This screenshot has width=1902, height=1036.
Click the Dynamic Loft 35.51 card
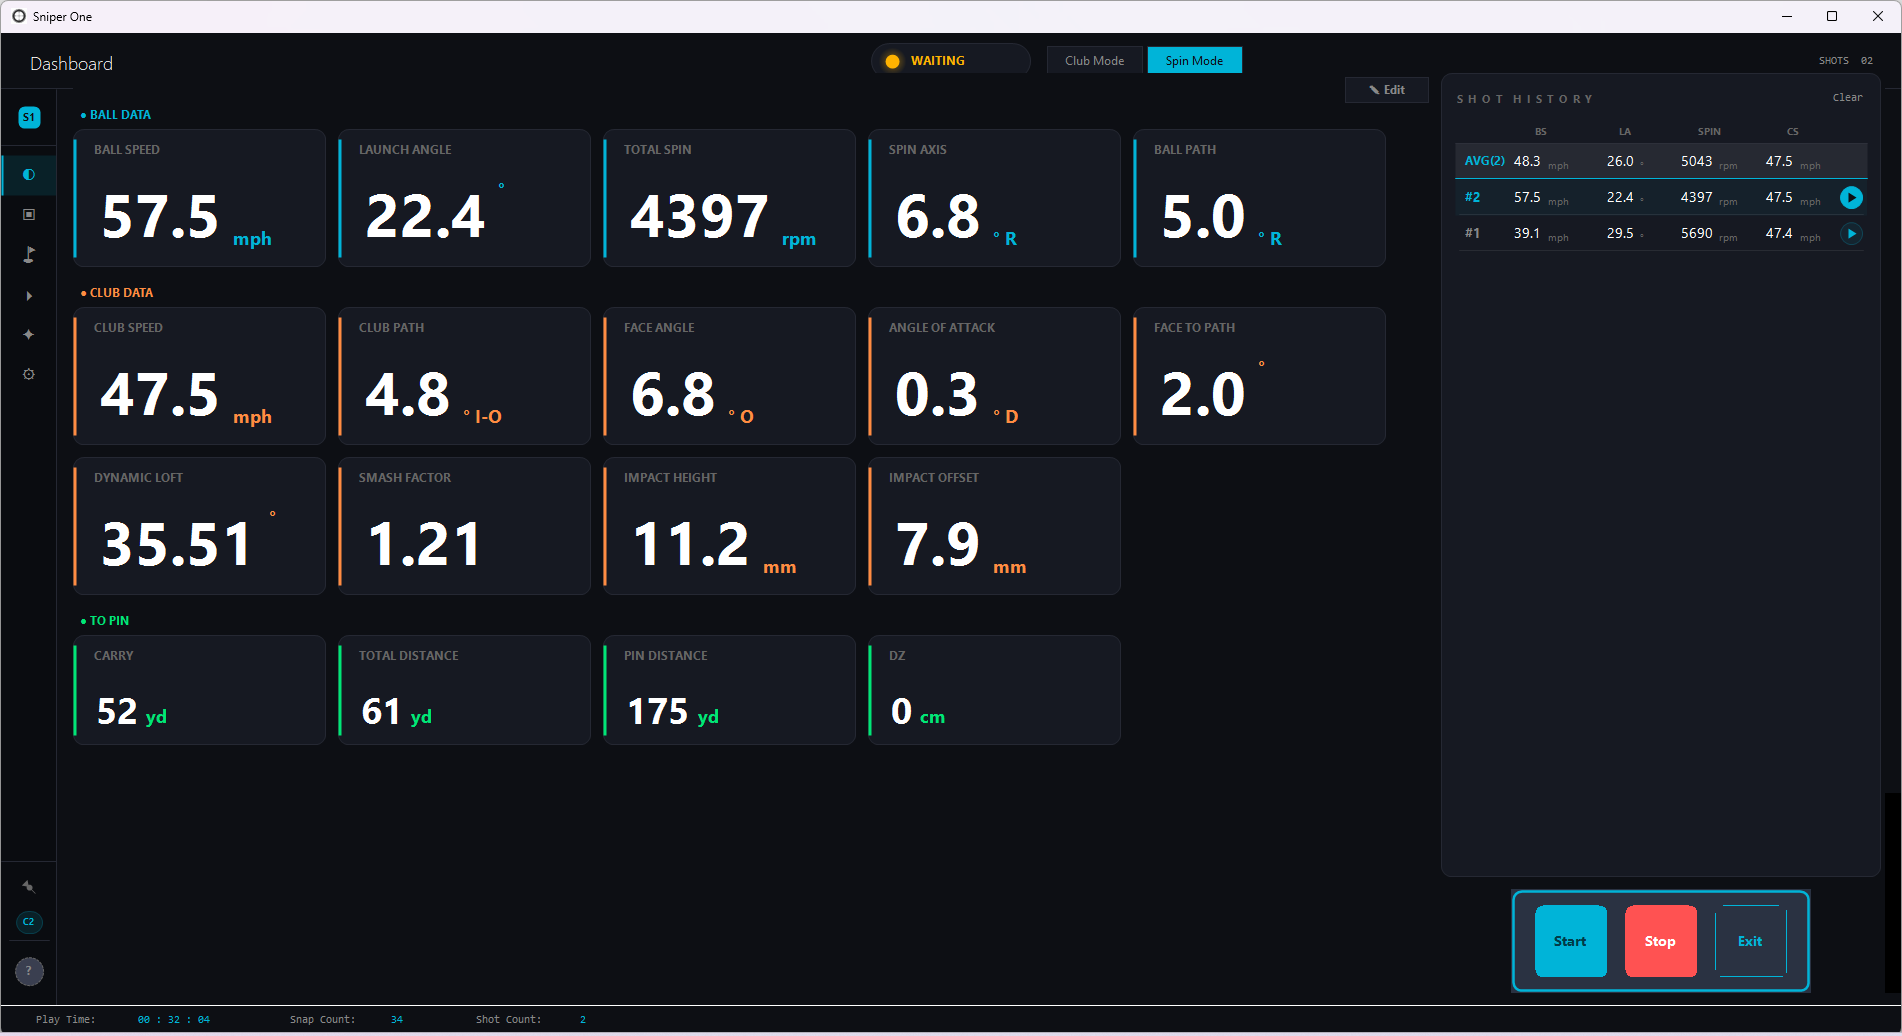pyautogui.click(x=200, y=526)
